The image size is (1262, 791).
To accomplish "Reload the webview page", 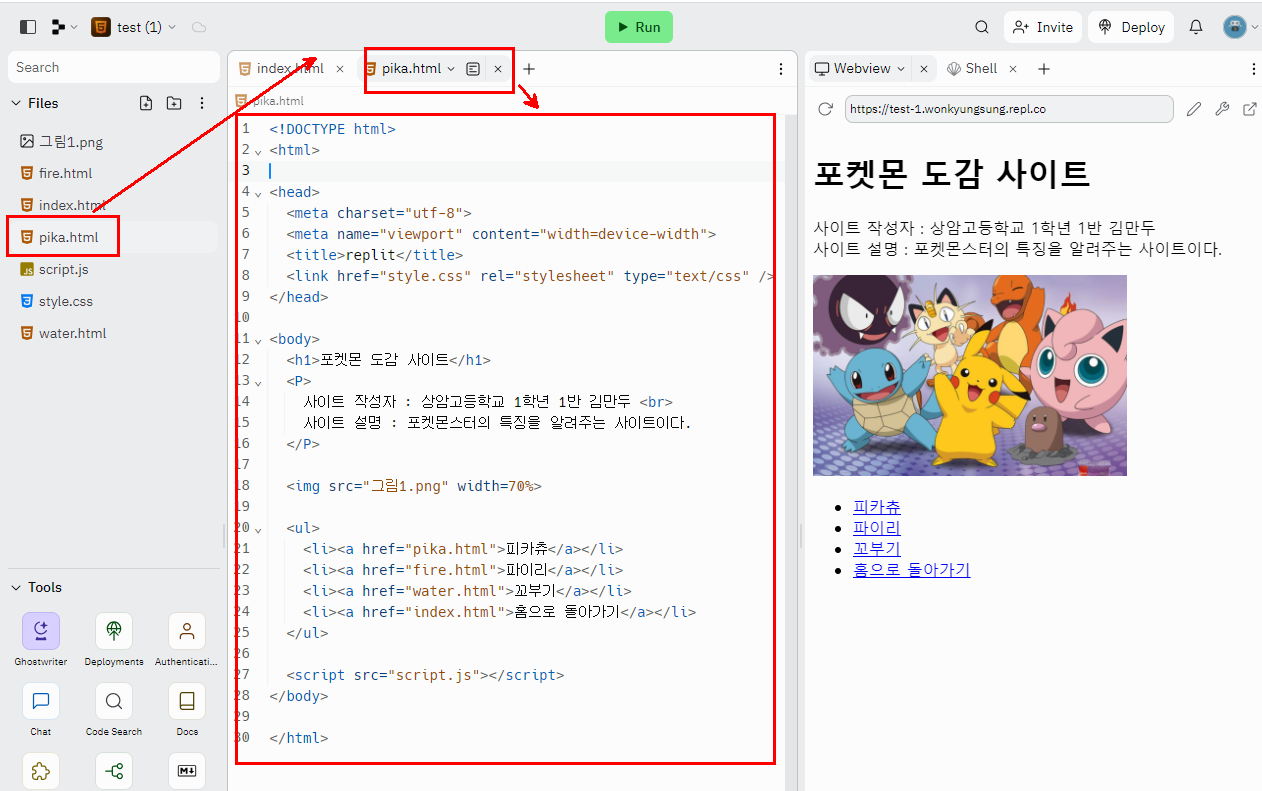I will (x=825, y=109).
